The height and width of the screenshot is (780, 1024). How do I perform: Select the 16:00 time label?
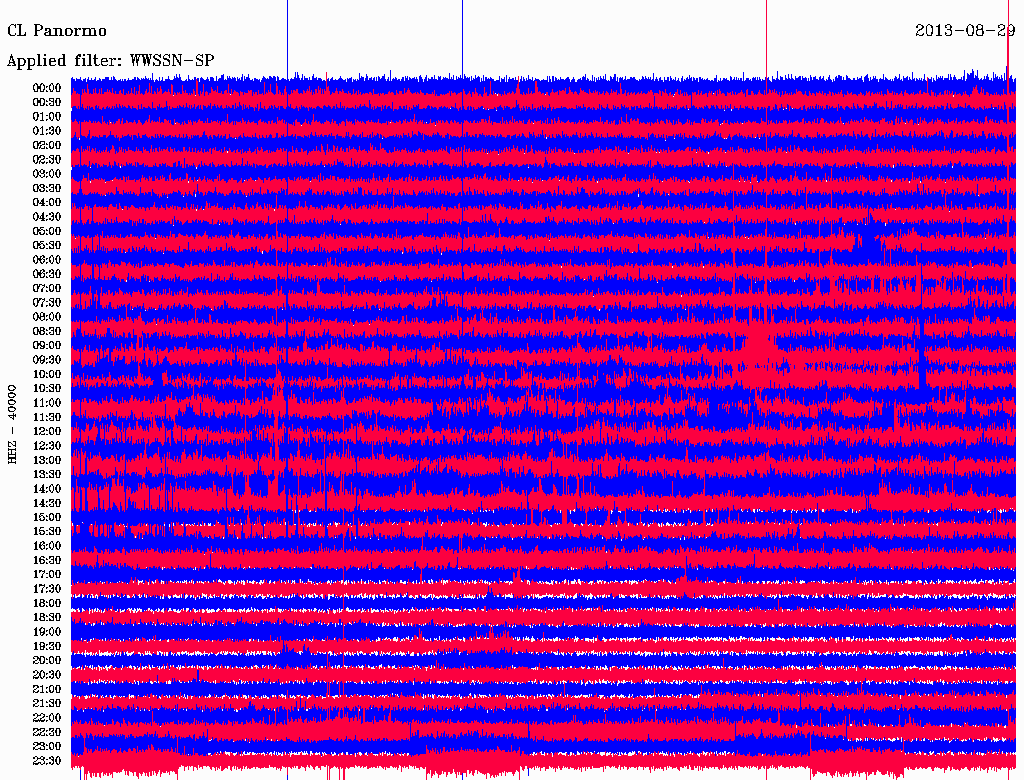47,545
